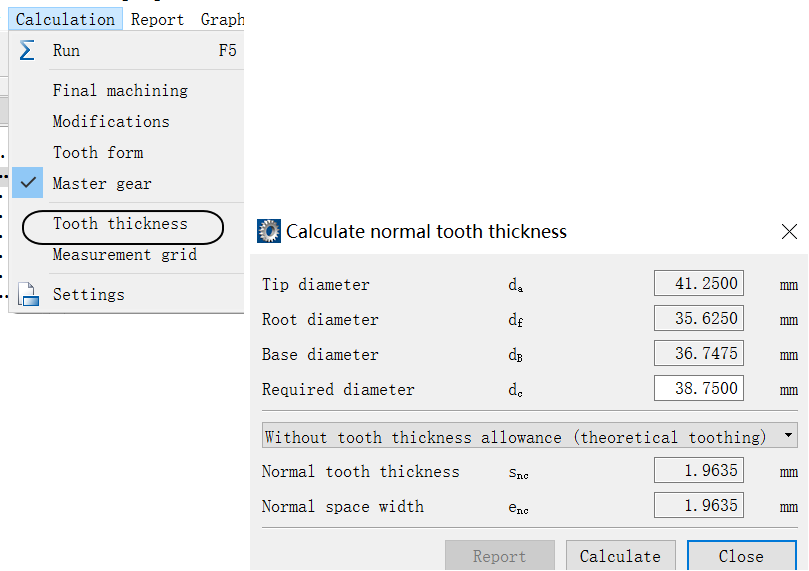Open the Graph menu
The width and height of the screenshot is (809, 571).
click(222, 19)
